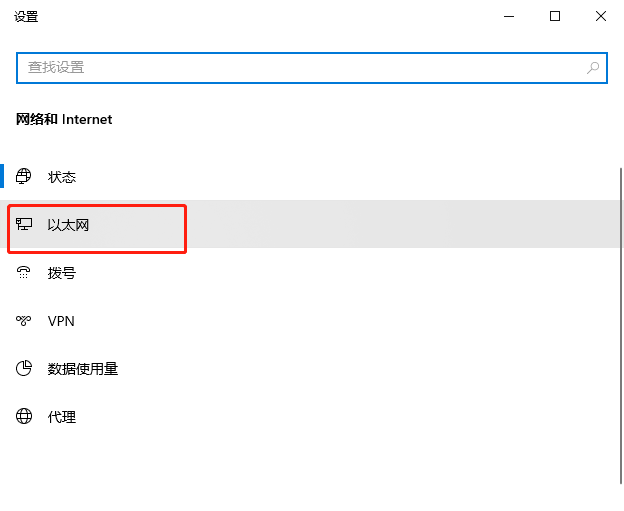The width and height of the screenshot is (624, 511).
Task: Show 数据使用量 settings
Action: (310, 369)
